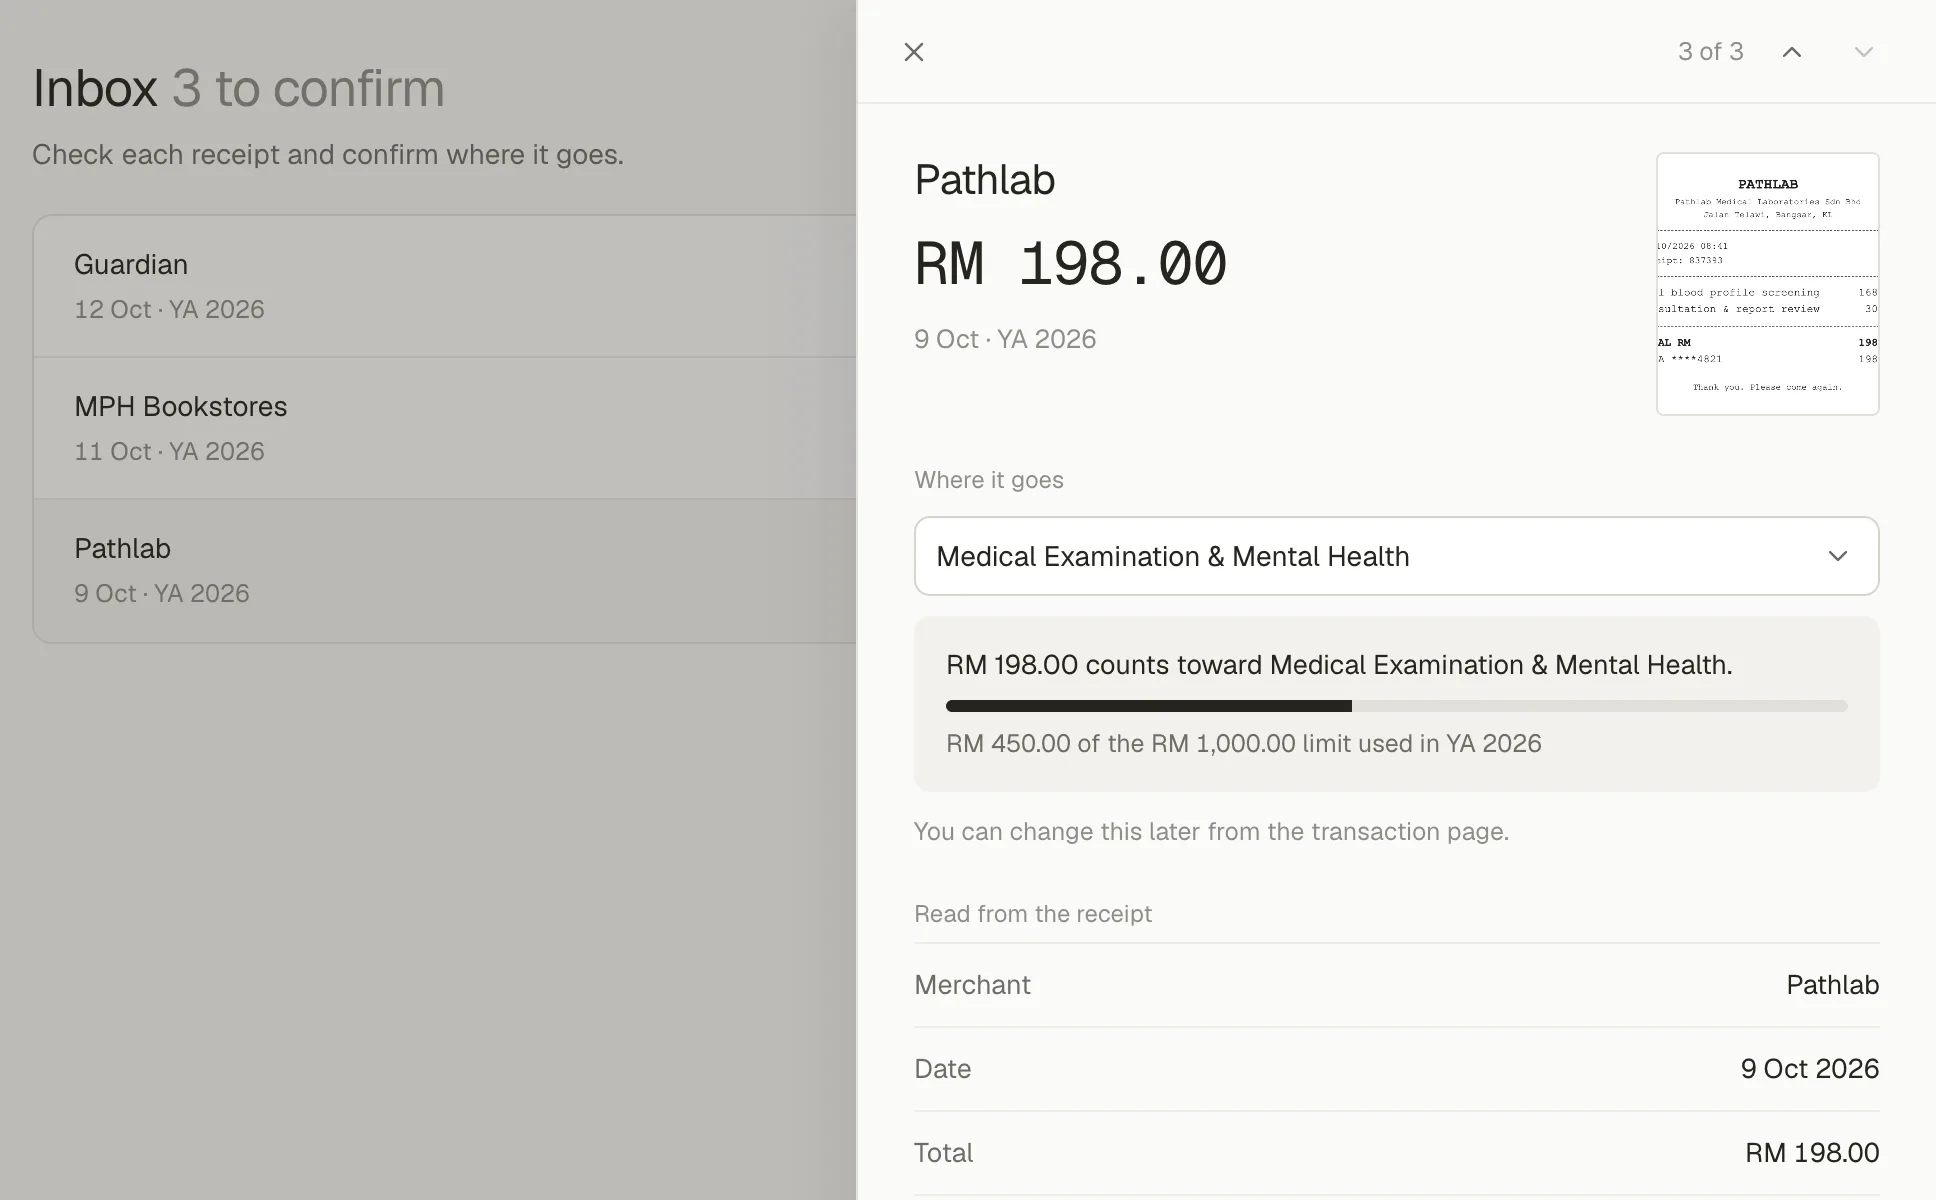Go to next receipt with down chevron
Viewport: 1936px width, 1200px height.
(x=1863, y=52)
